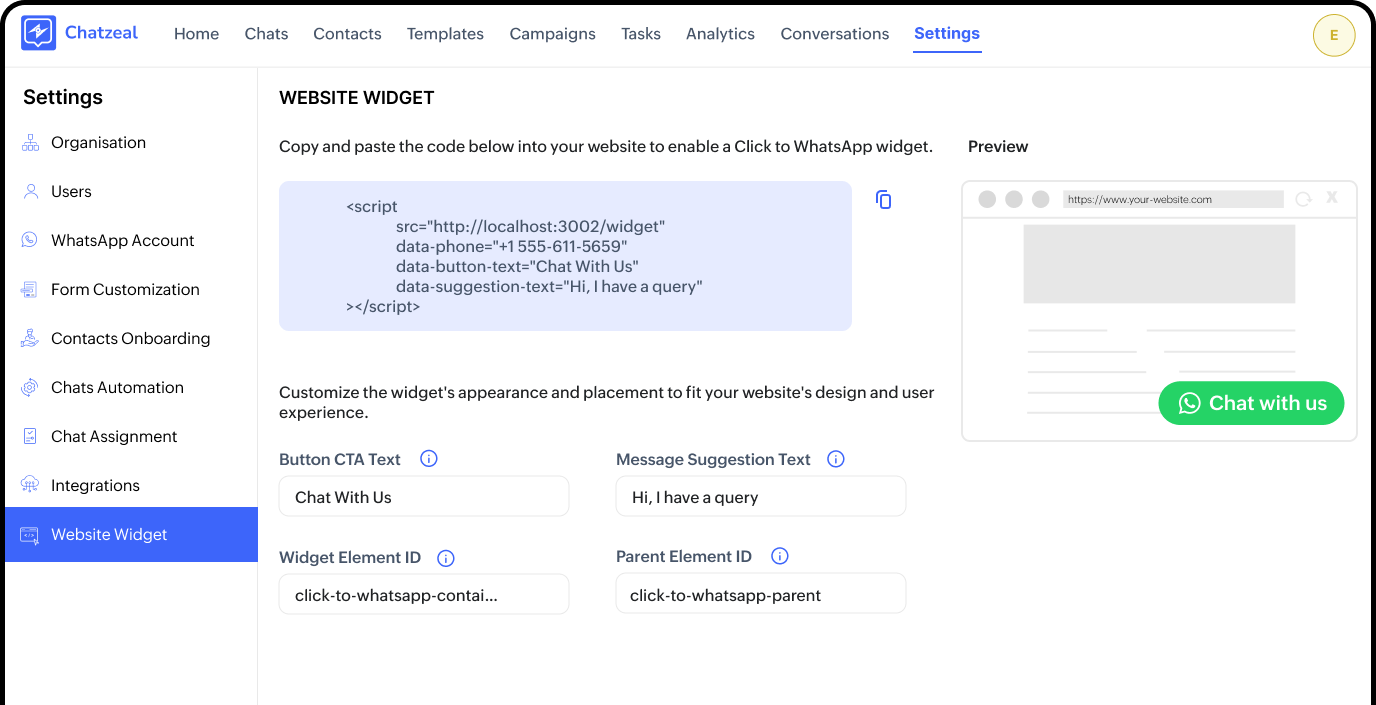
Task: Select the Settings tab
Action: pyautogui.click(x=947, y=34)
